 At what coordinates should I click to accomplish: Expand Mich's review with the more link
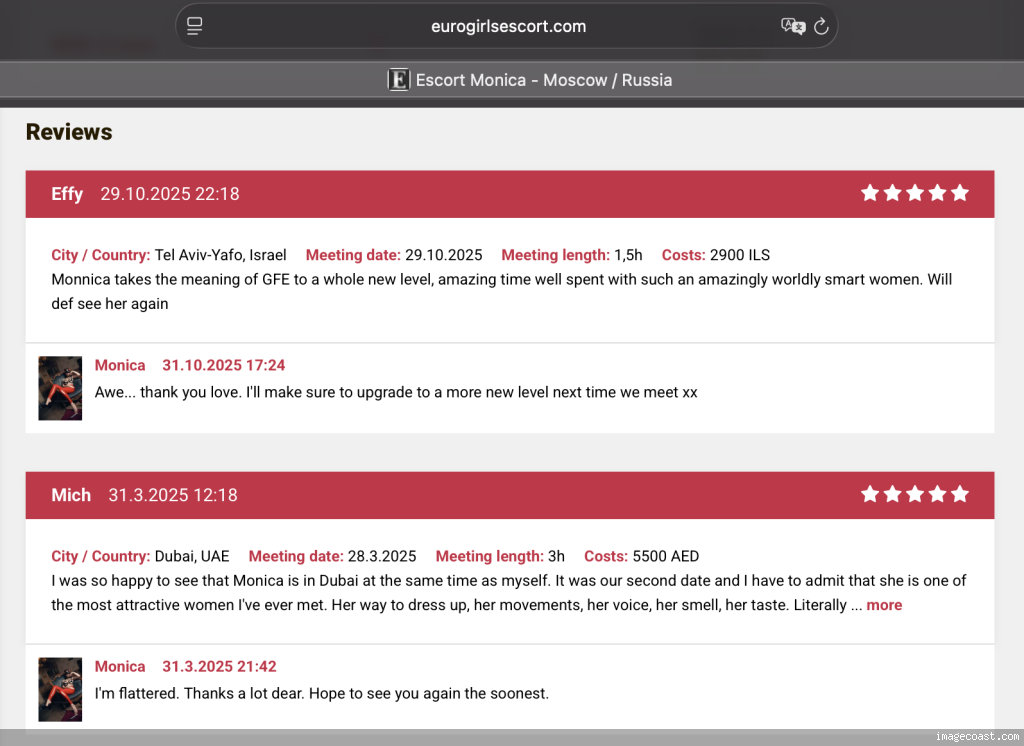click(884, 605)
